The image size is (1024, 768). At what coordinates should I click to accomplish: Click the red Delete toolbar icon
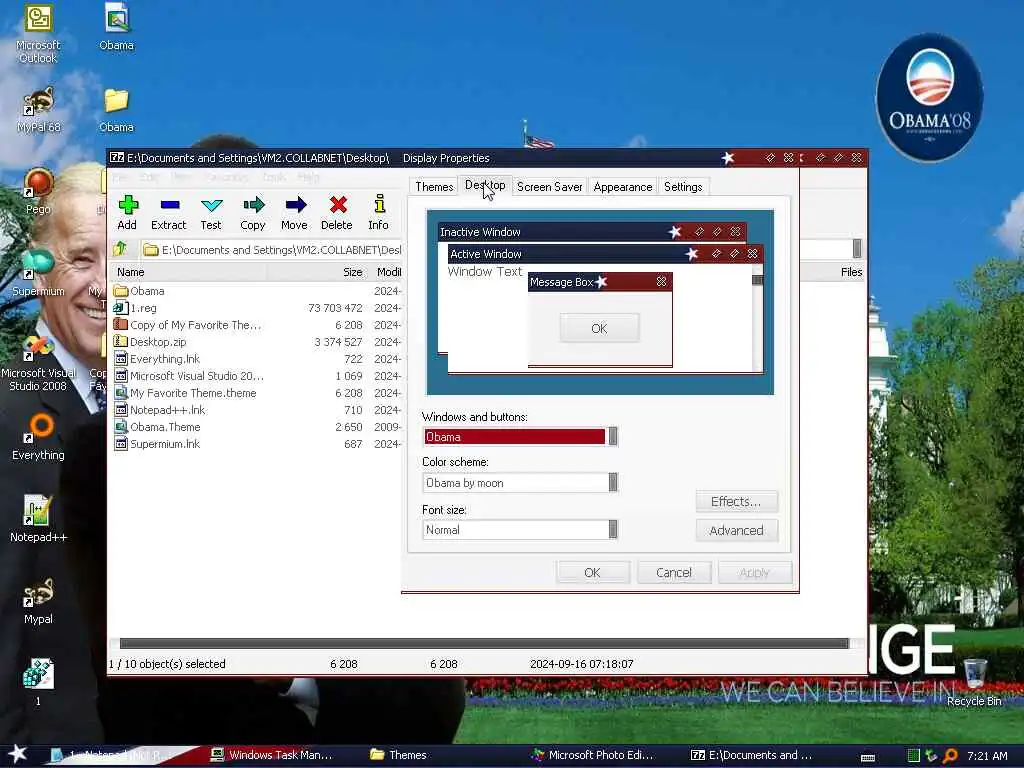338,205
